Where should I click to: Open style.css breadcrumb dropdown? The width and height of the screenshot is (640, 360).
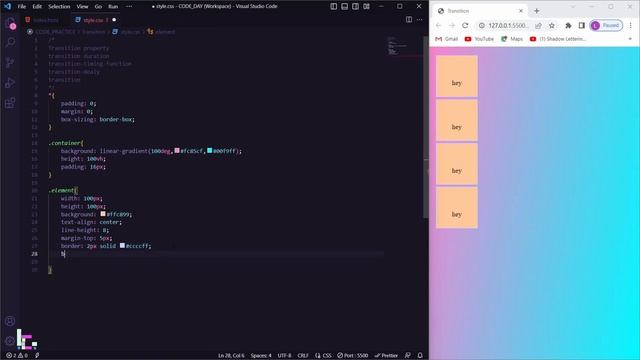pyautogui.click(x=127, y=32)
